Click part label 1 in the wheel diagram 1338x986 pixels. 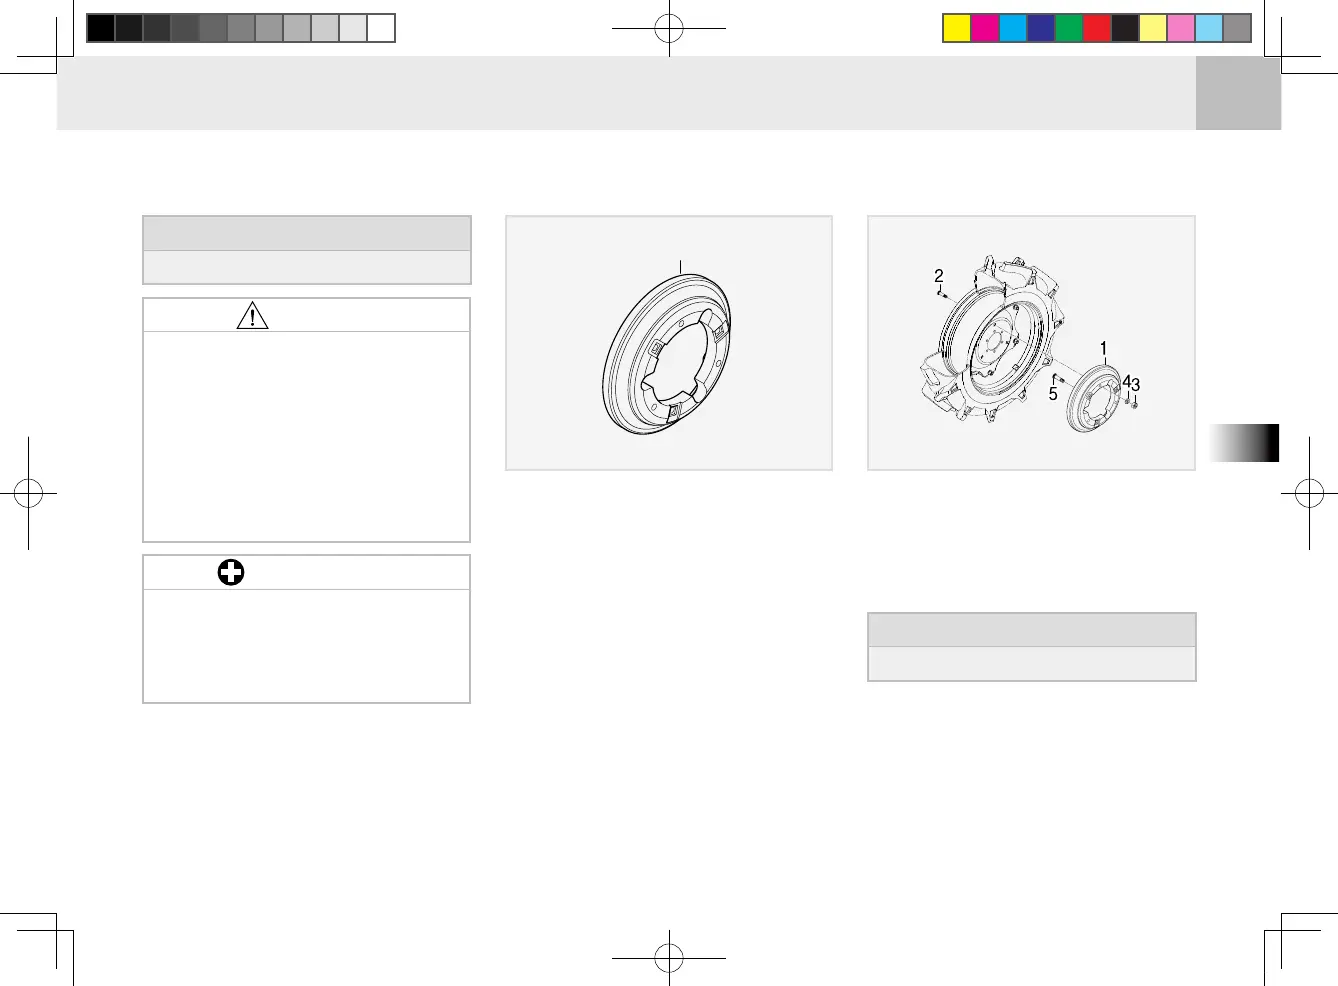1104,349
